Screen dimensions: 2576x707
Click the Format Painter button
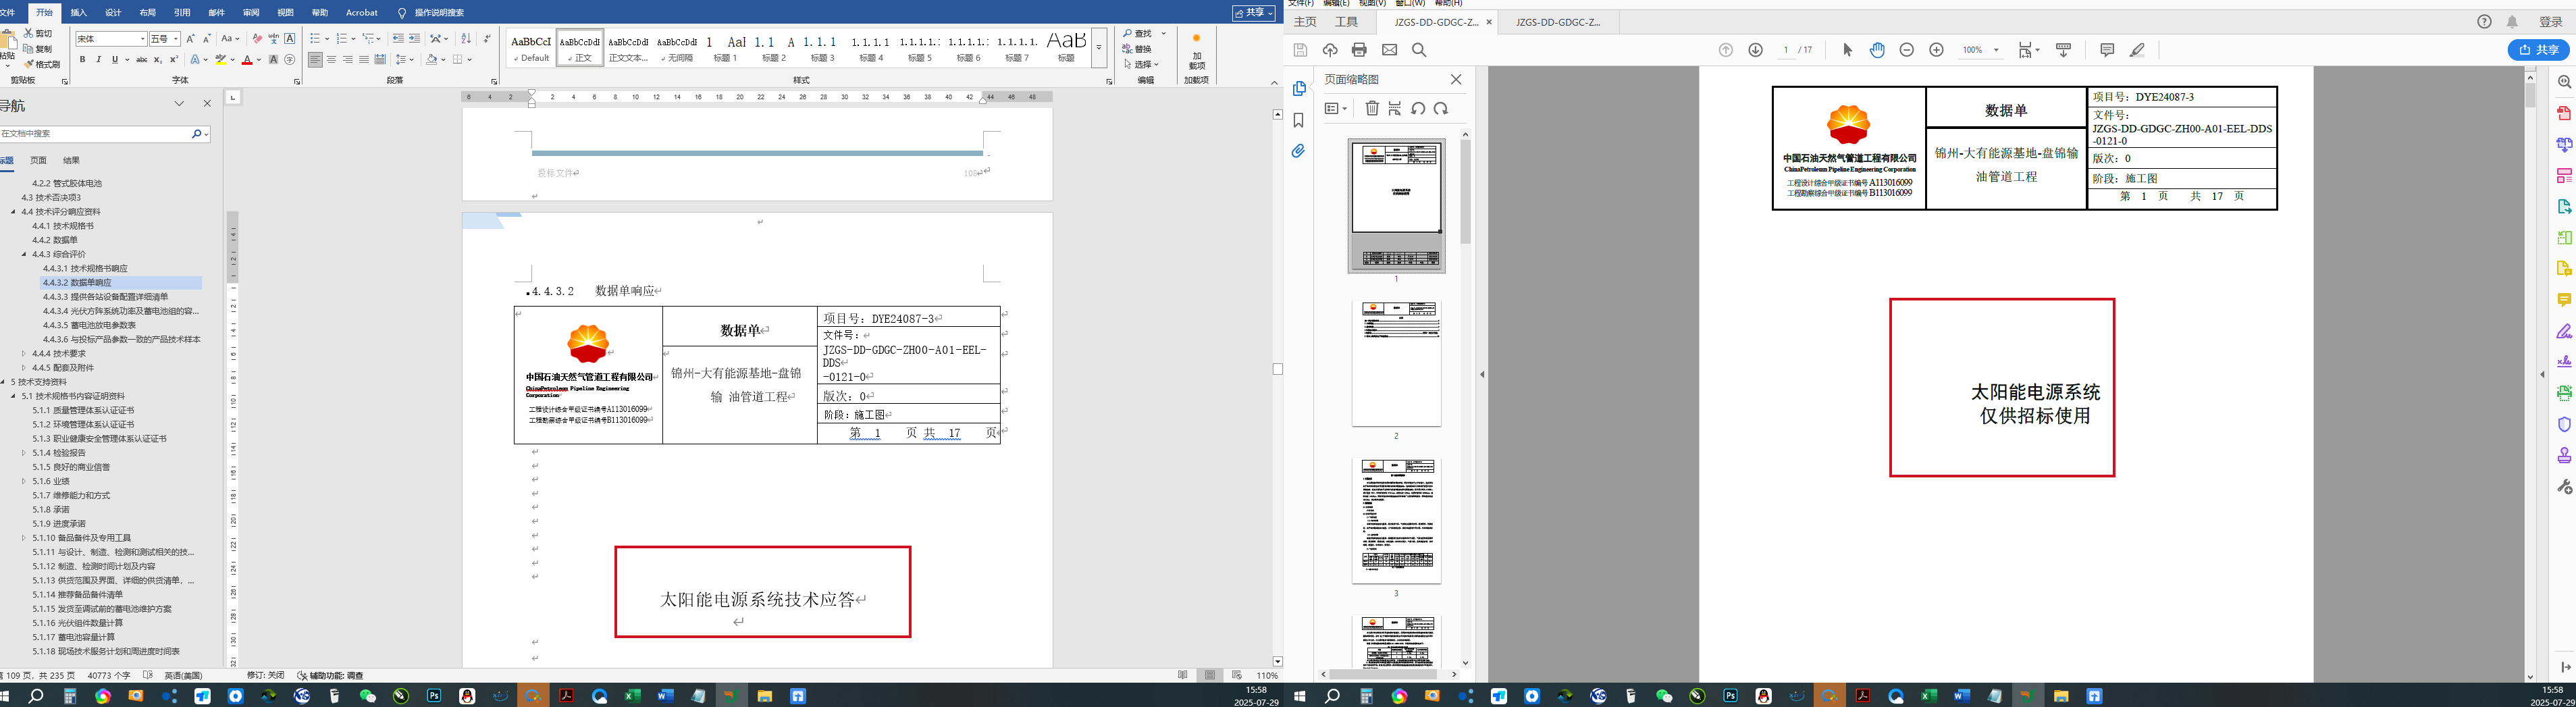pos(42,64)
